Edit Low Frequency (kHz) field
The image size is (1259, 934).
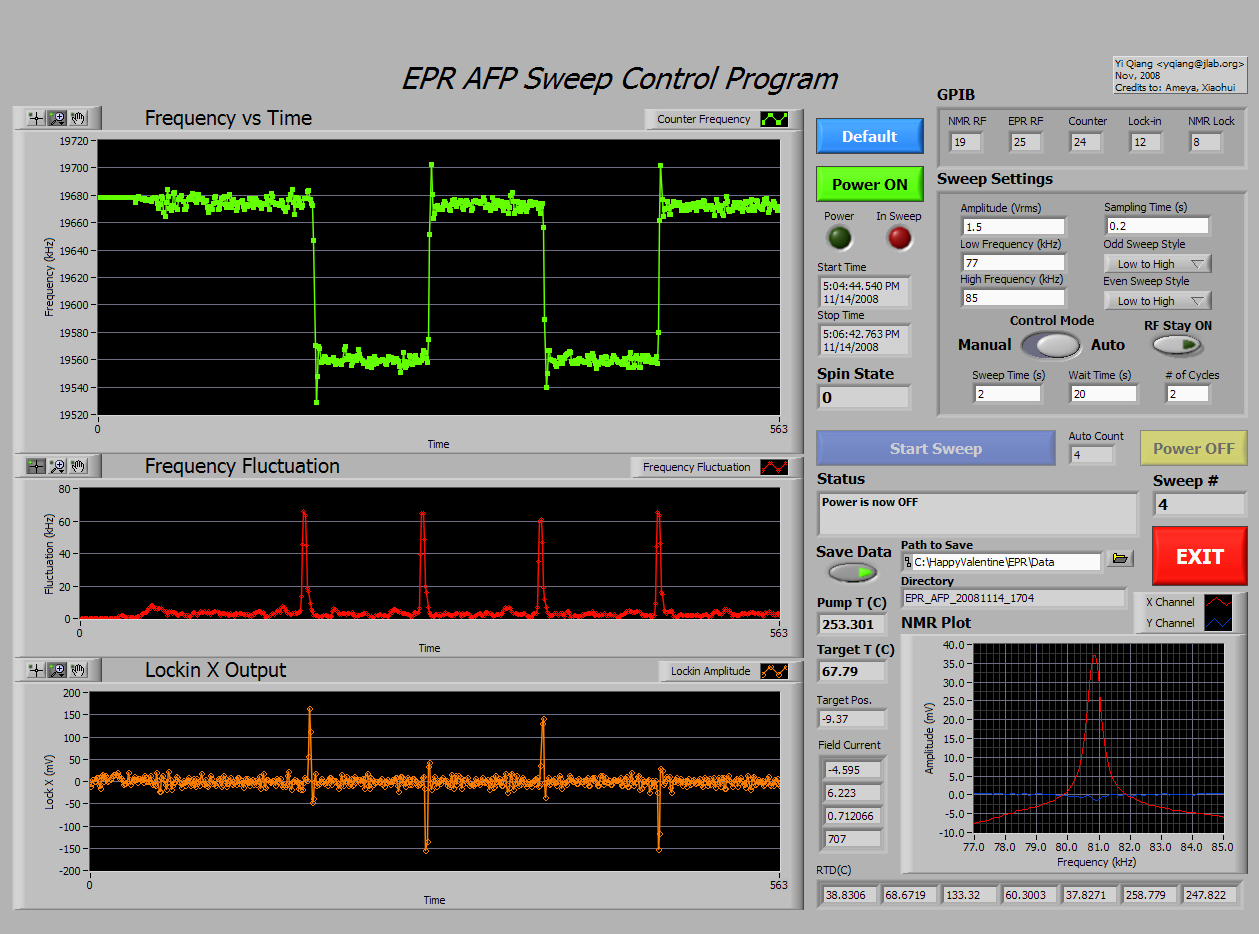pos(1013,262)
